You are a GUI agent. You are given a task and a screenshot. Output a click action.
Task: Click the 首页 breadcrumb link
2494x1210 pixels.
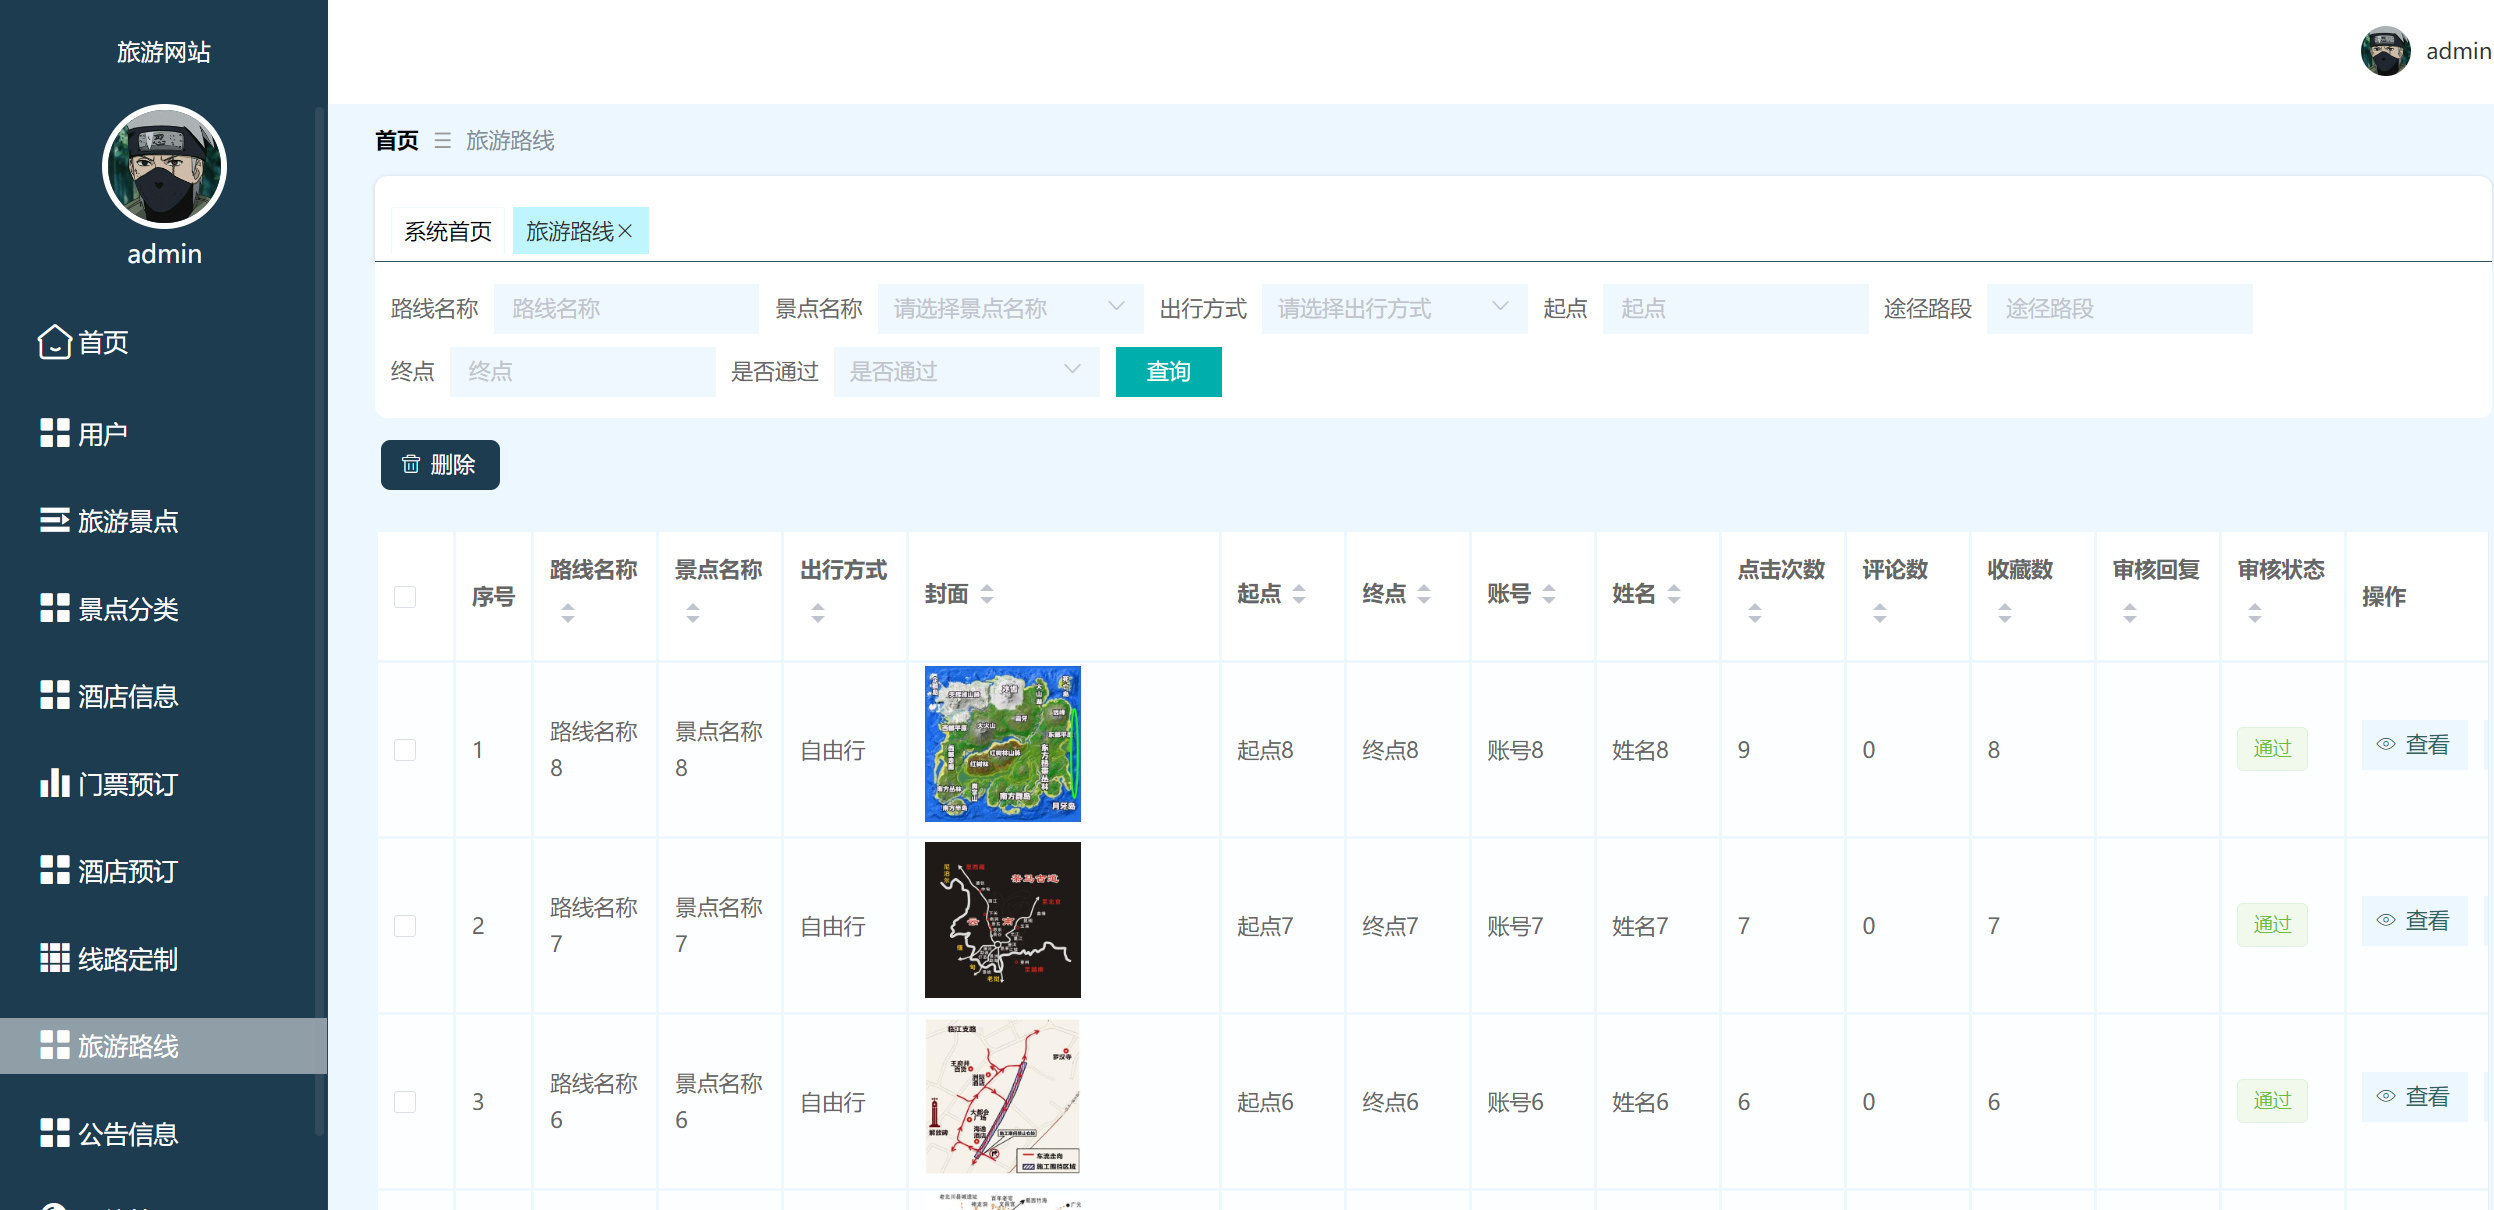pos(397,140)
